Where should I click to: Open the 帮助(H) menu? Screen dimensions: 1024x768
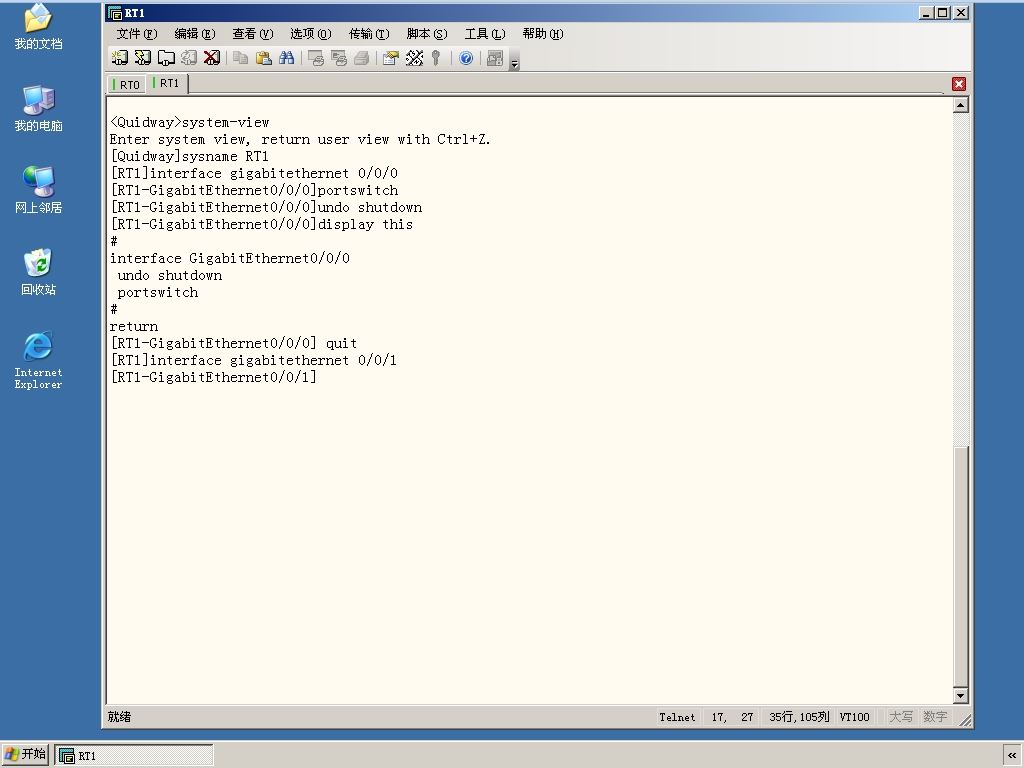click(543, 34)
